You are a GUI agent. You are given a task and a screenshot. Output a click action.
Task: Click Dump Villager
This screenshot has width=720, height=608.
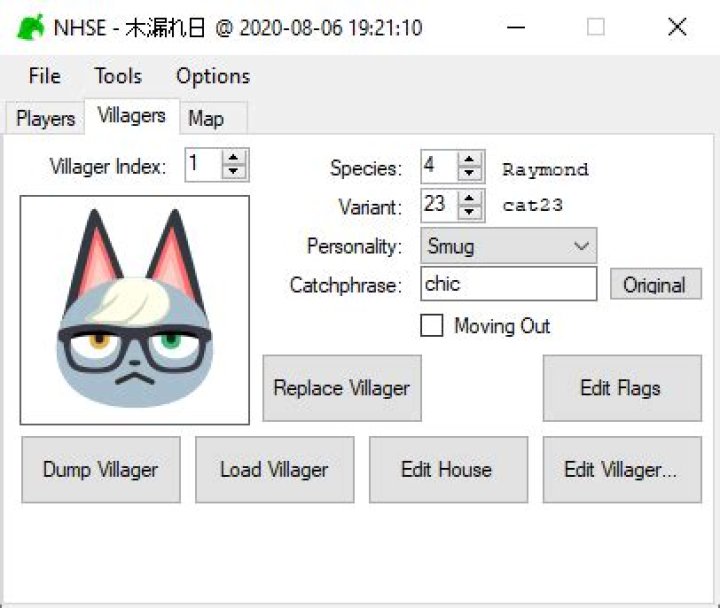[101, 470]
